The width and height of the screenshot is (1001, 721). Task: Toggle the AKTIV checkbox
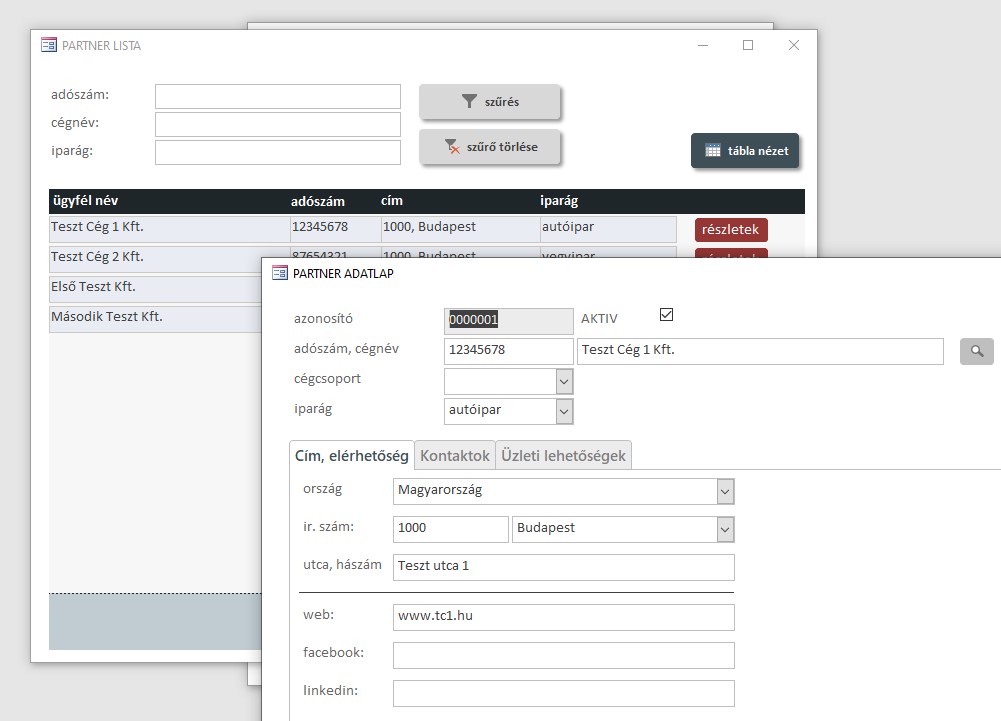(x=666, y=314)
